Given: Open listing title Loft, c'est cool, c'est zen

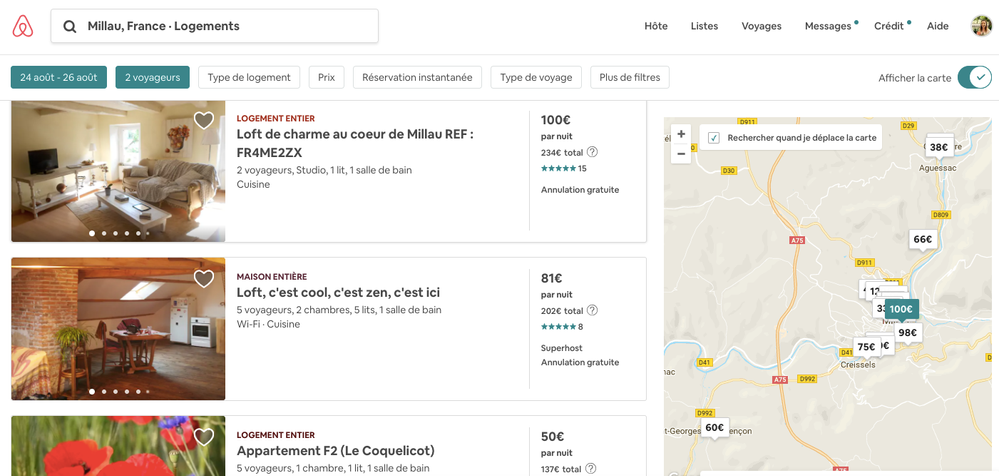Looking at the screenshot, I should tap(338, 293).
